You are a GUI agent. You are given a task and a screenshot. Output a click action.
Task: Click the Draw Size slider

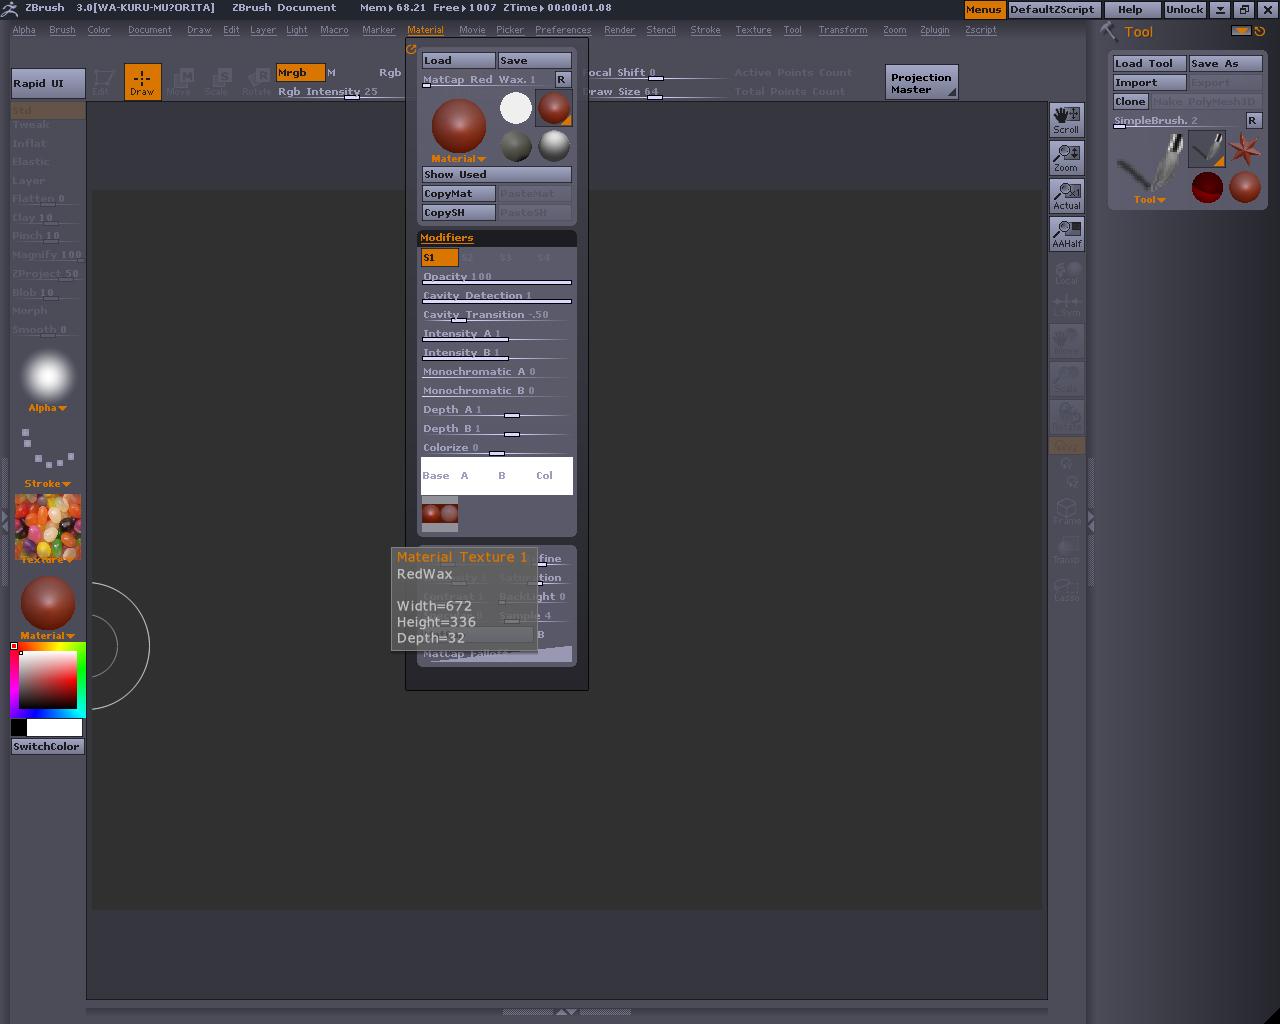coord(655,92)
